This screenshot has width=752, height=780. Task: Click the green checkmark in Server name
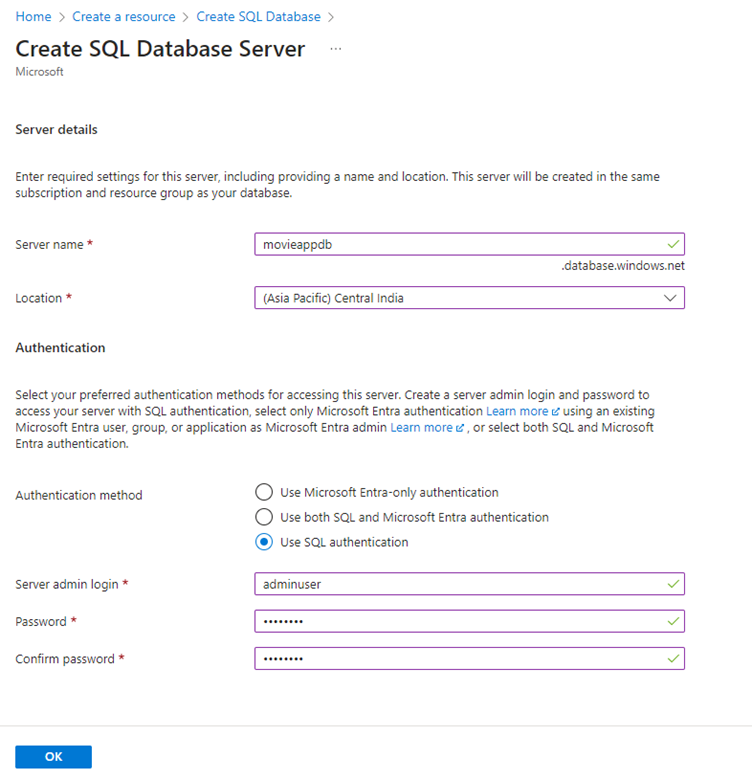click(673, 244)
